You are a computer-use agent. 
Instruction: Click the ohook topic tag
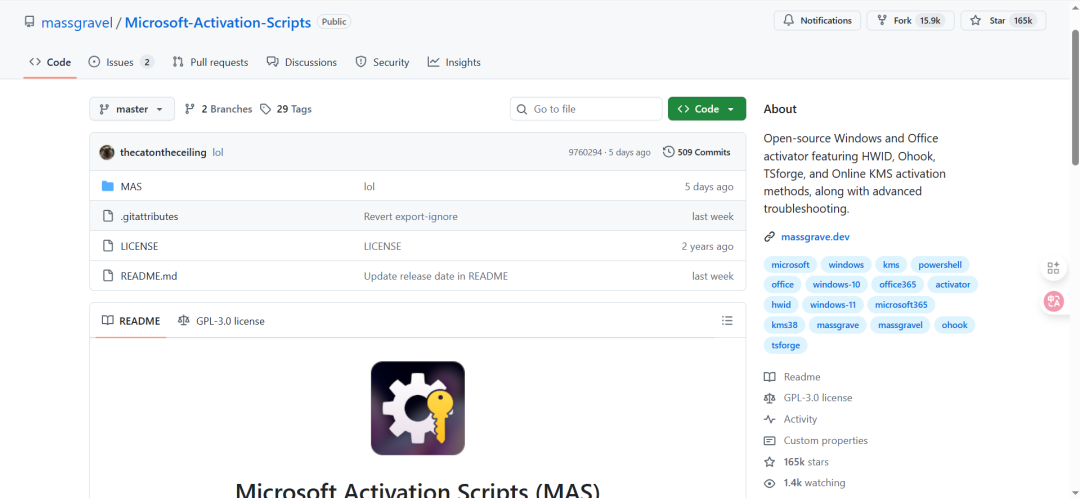[955, 325]
